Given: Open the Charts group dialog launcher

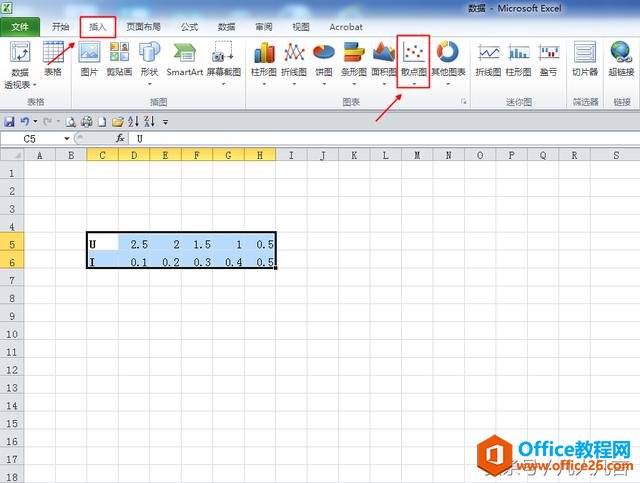Looking at the screenshot, I should point(464,102).
